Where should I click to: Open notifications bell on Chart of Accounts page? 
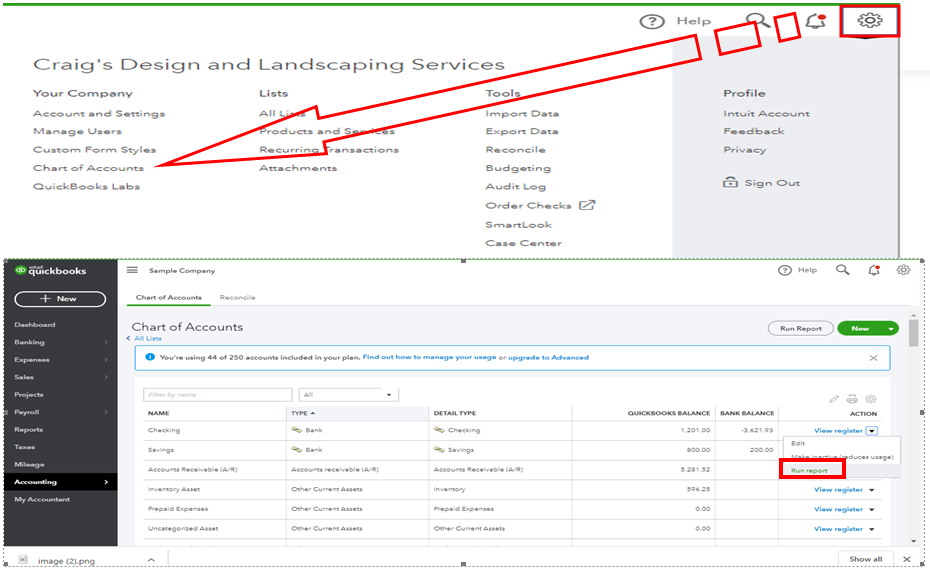coord(874,270)
